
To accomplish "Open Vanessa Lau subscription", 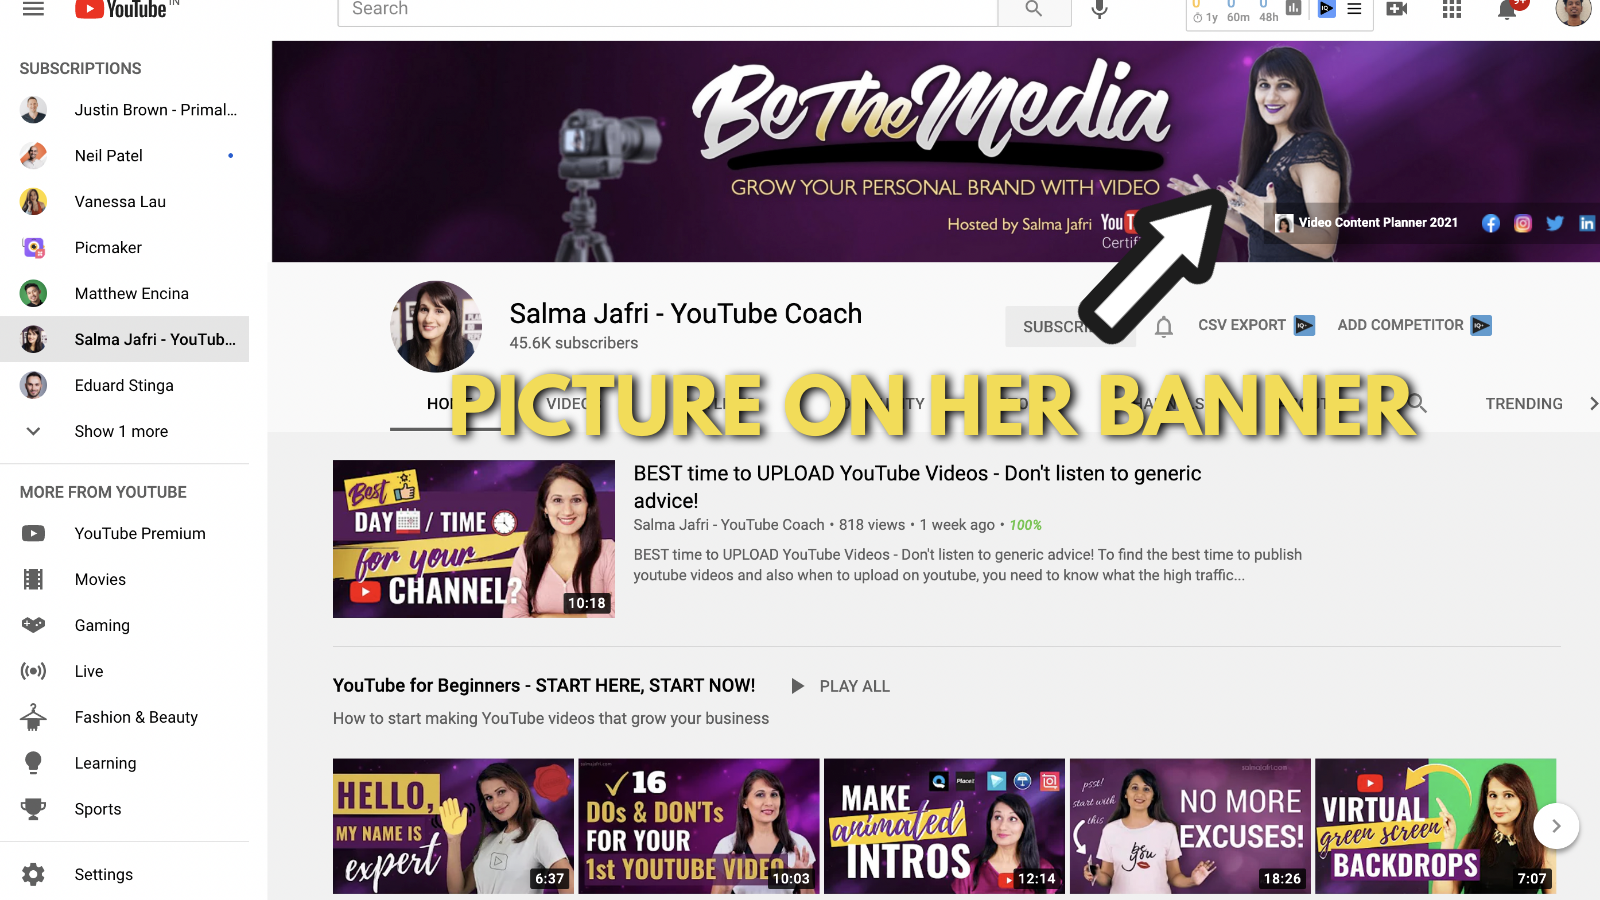I will point(125,202).
